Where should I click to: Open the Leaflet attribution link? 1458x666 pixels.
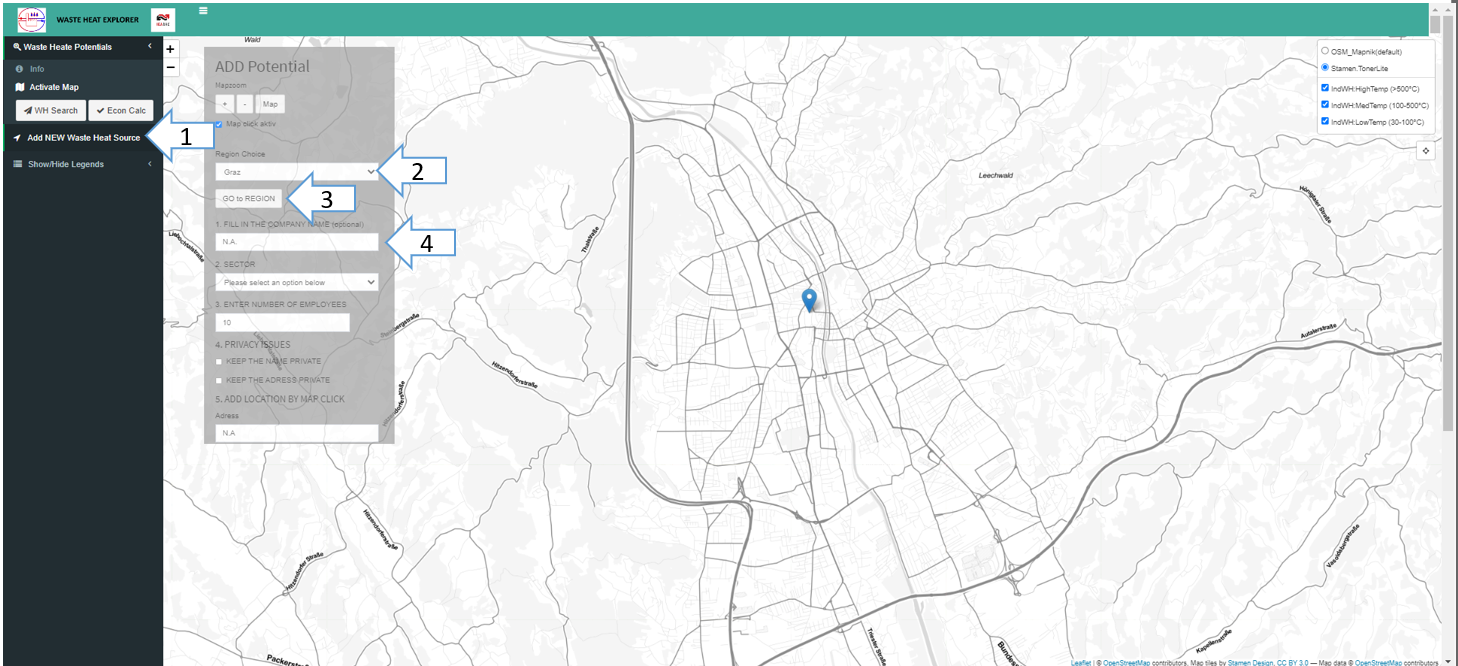click(1081, 662)
